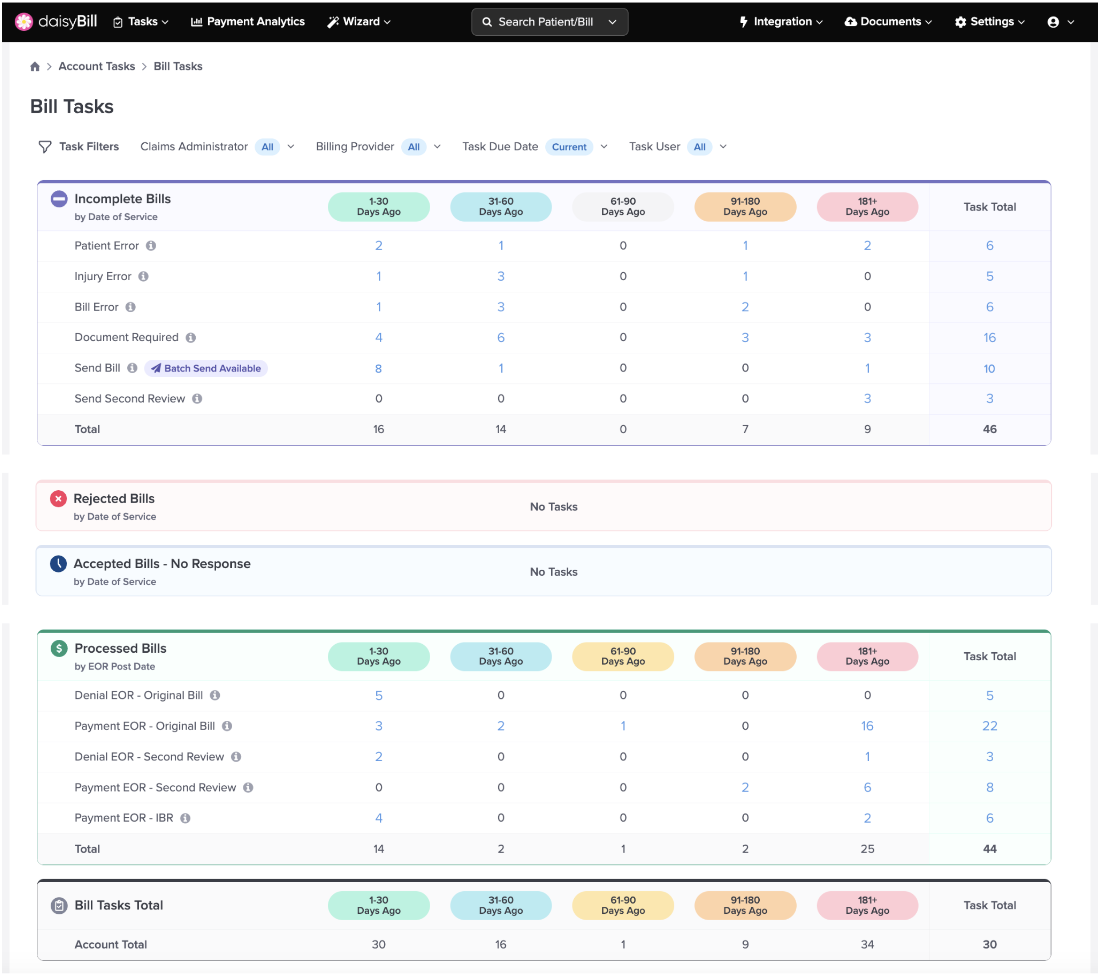Click the Batch Send Available button
The width and height of the screenshot is (1098, 974).
click(206, 368)
